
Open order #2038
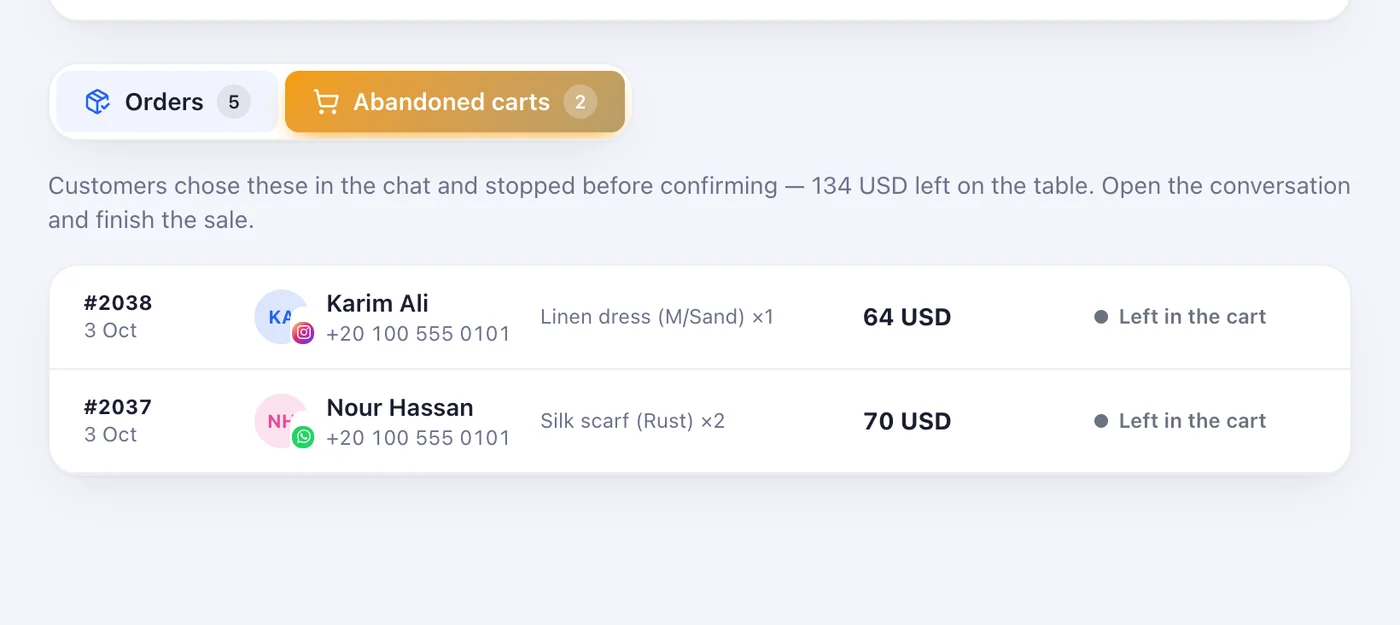[x=118, y=303]
